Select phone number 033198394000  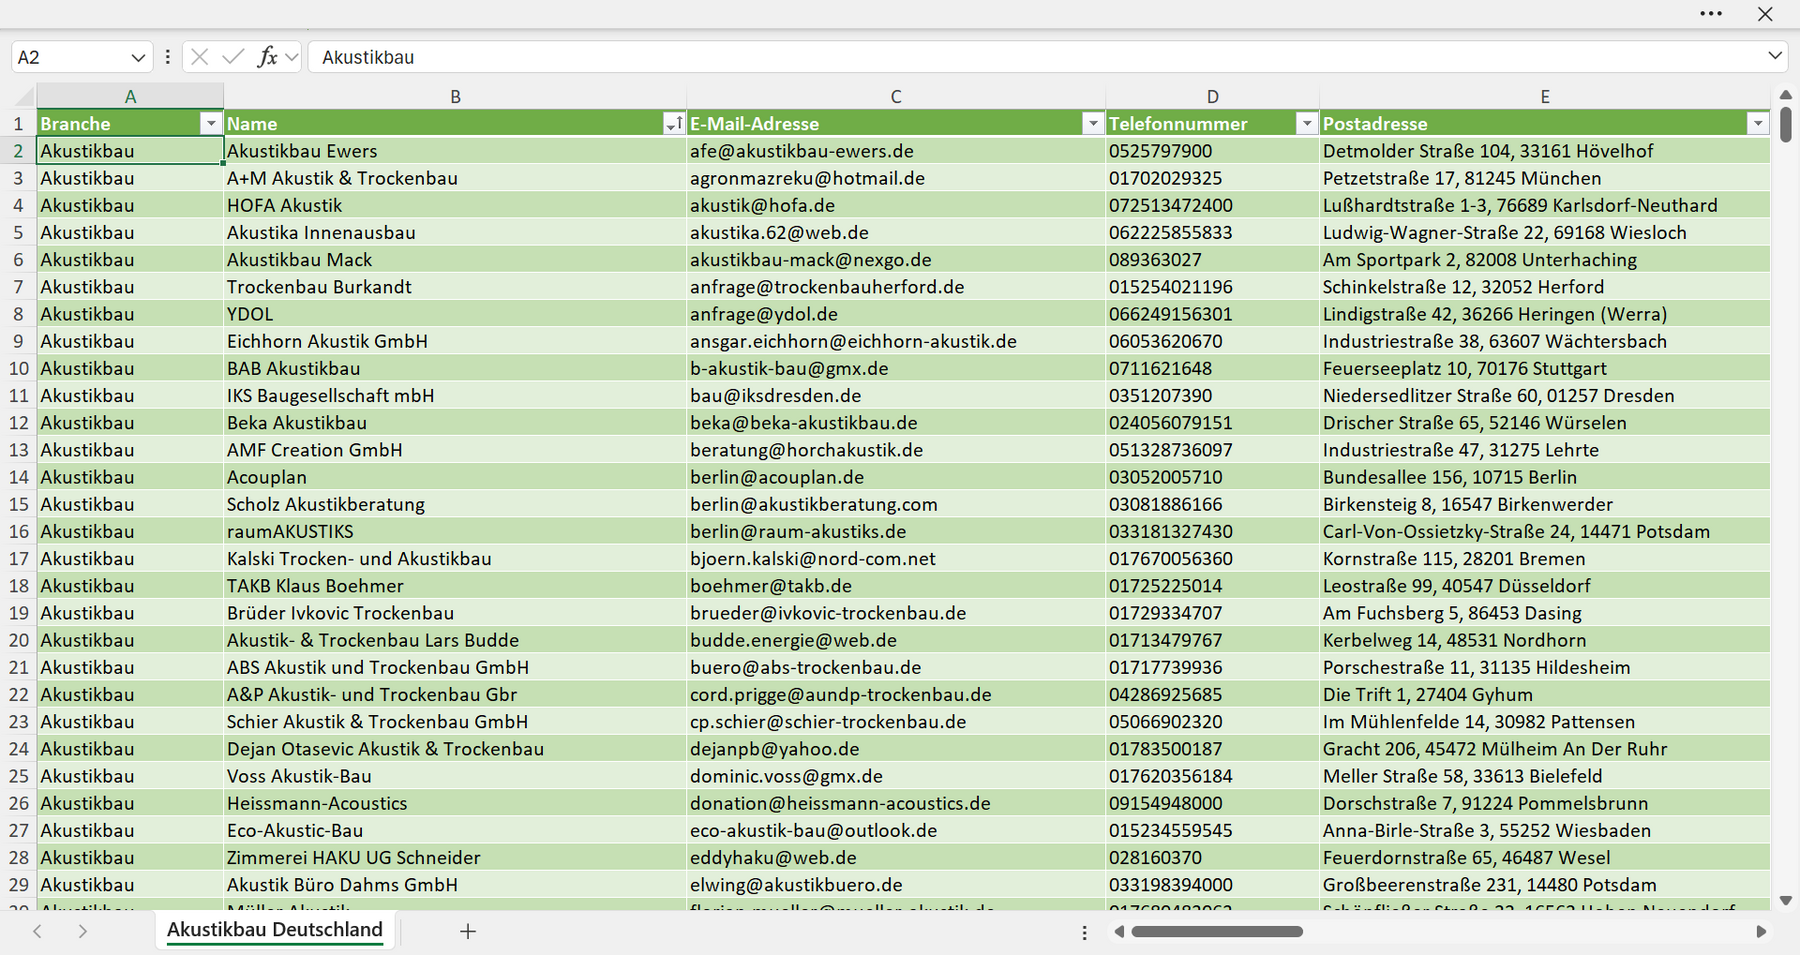(x=1212, y=885)
